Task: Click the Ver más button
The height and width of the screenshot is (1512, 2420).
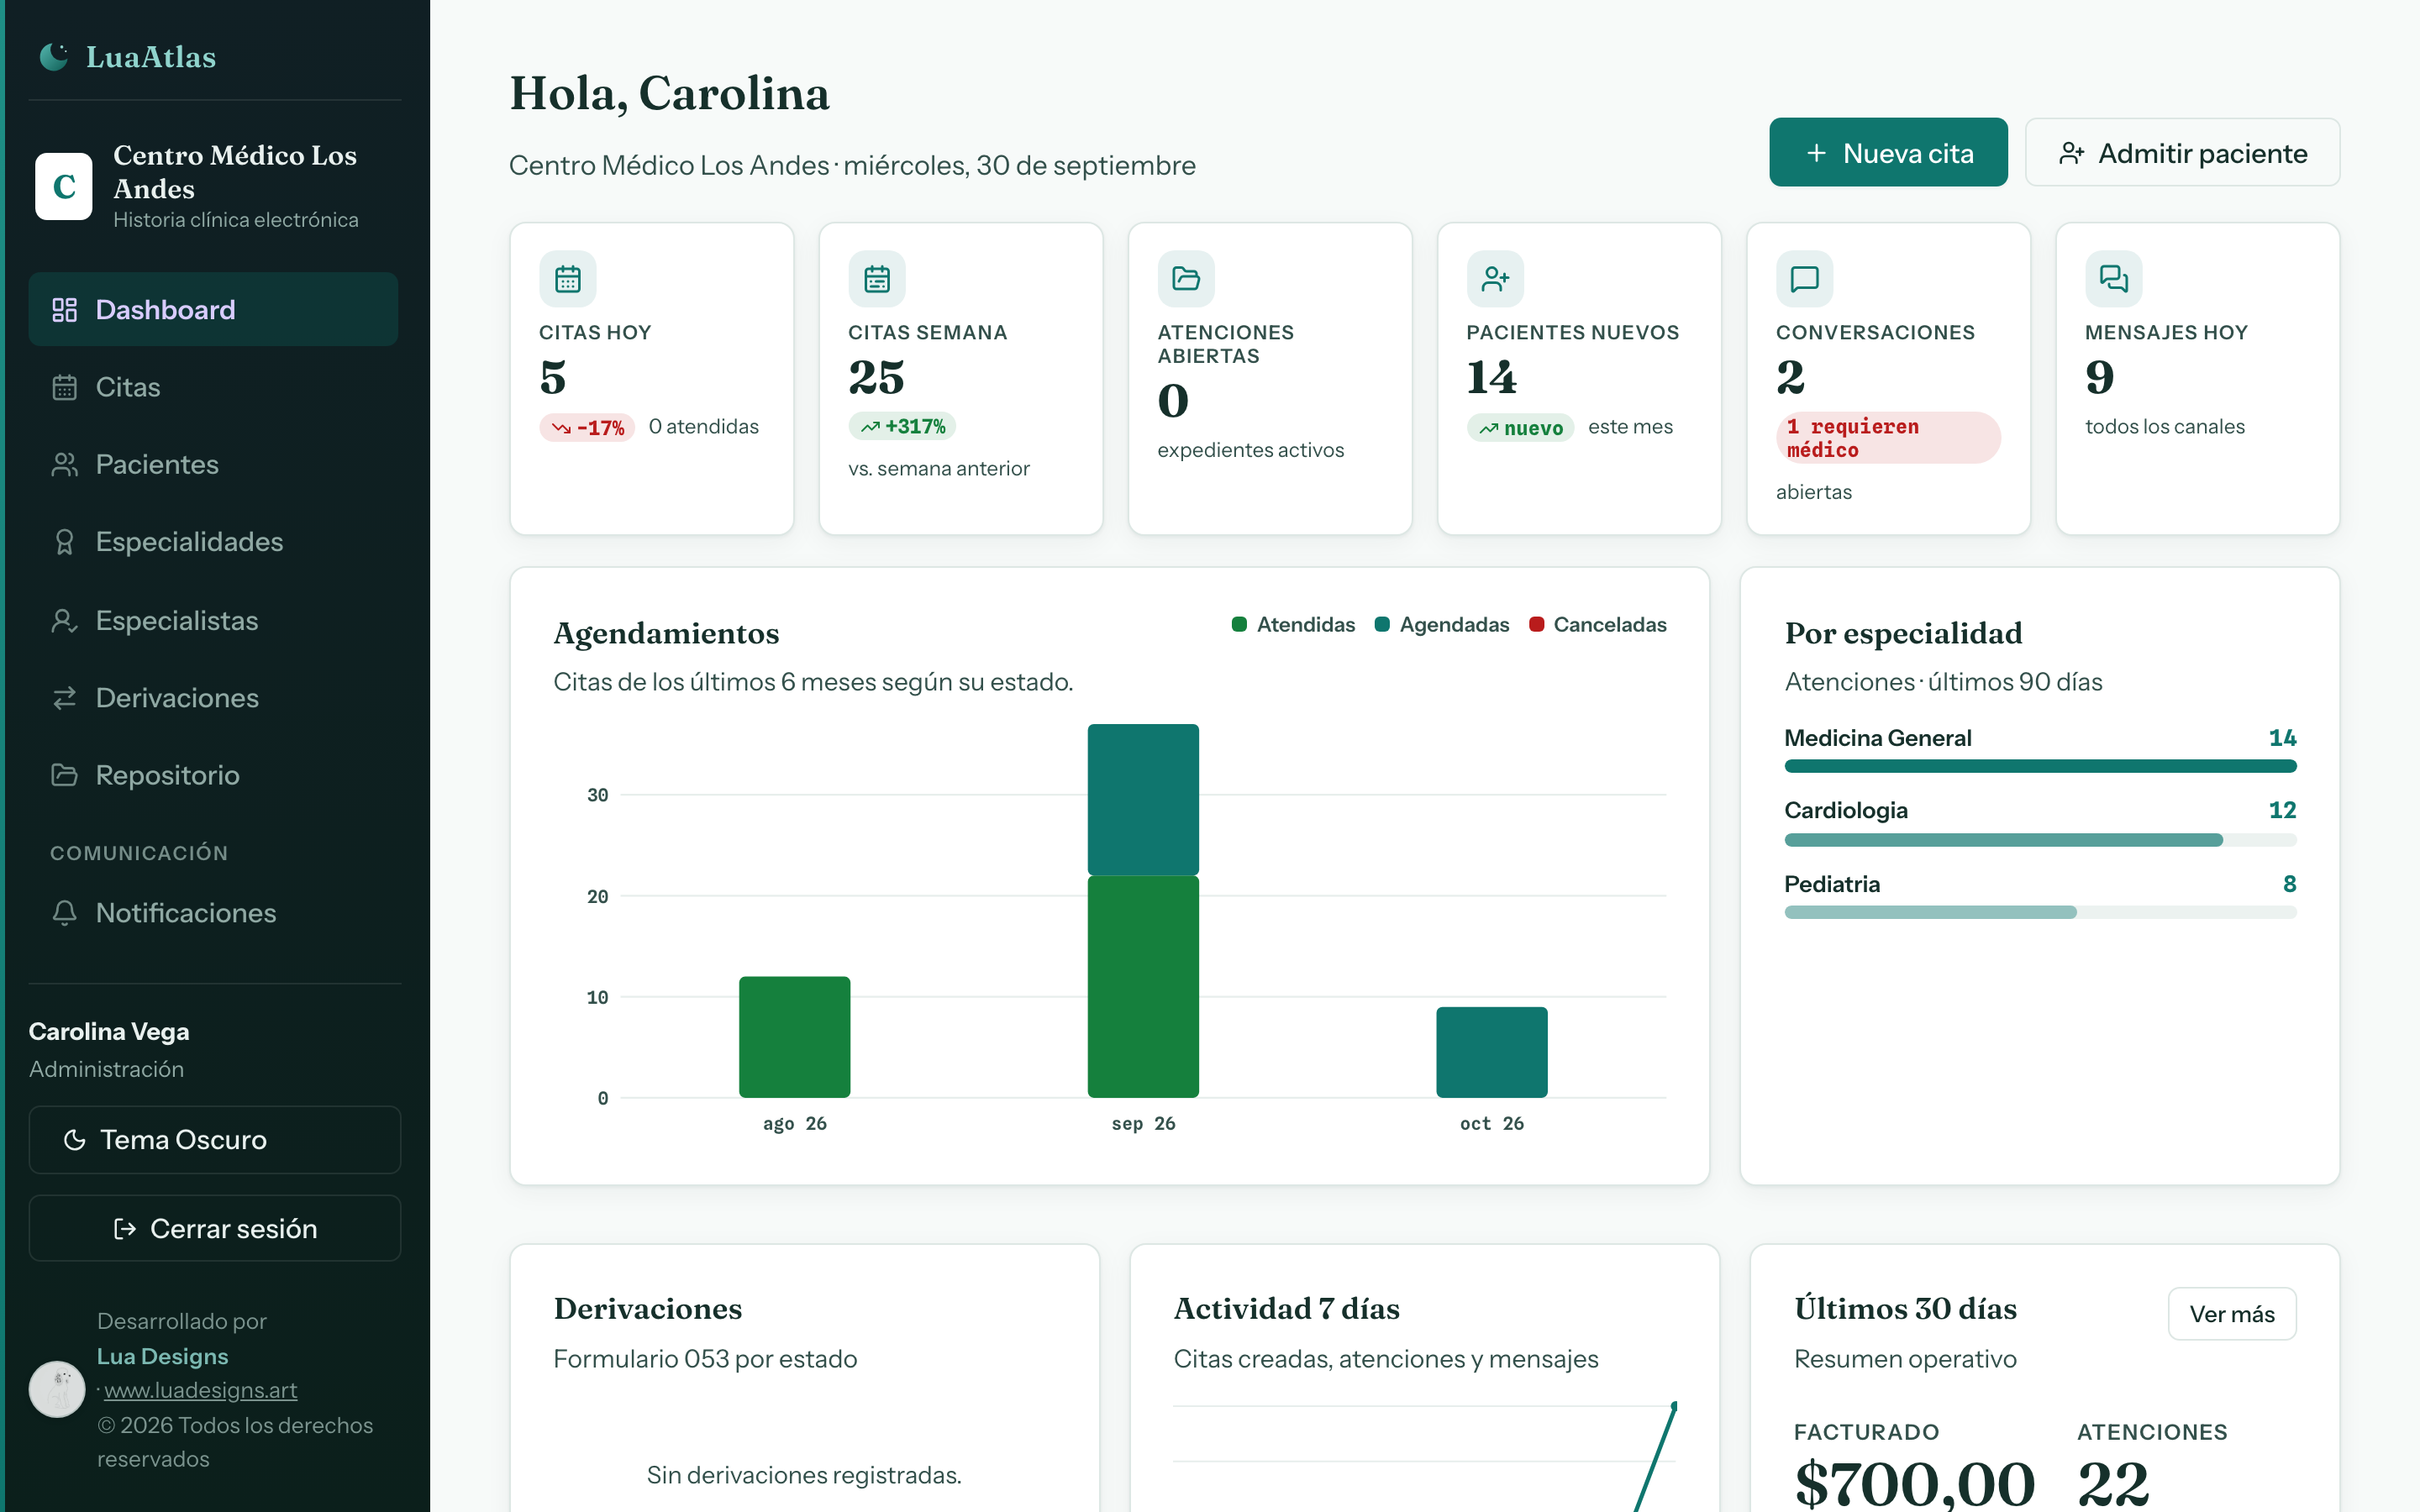Action: (x=2232, y=1314)
